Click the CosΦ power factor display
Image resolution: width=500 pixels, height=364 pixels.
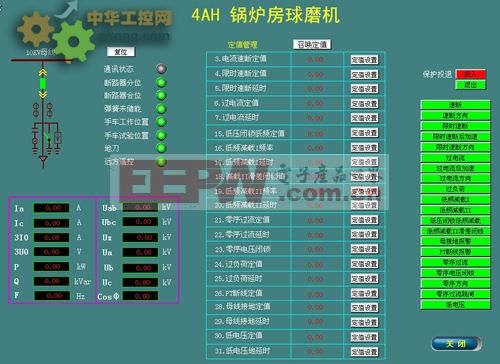(140, 296)
